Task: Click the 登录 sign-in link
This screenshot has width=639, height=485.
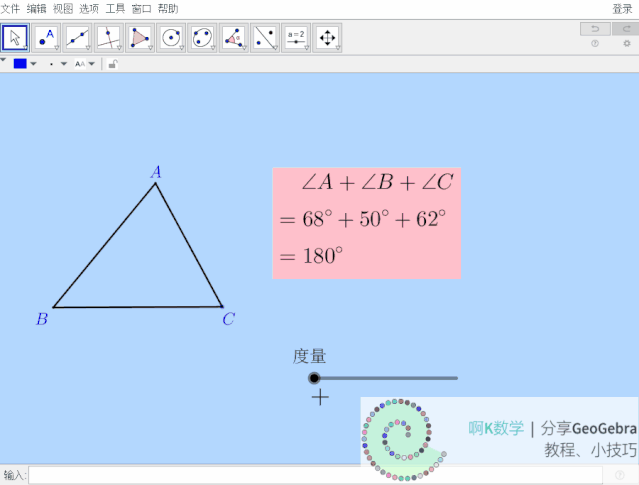Action: pyautogui.click(x=622, y=9)
